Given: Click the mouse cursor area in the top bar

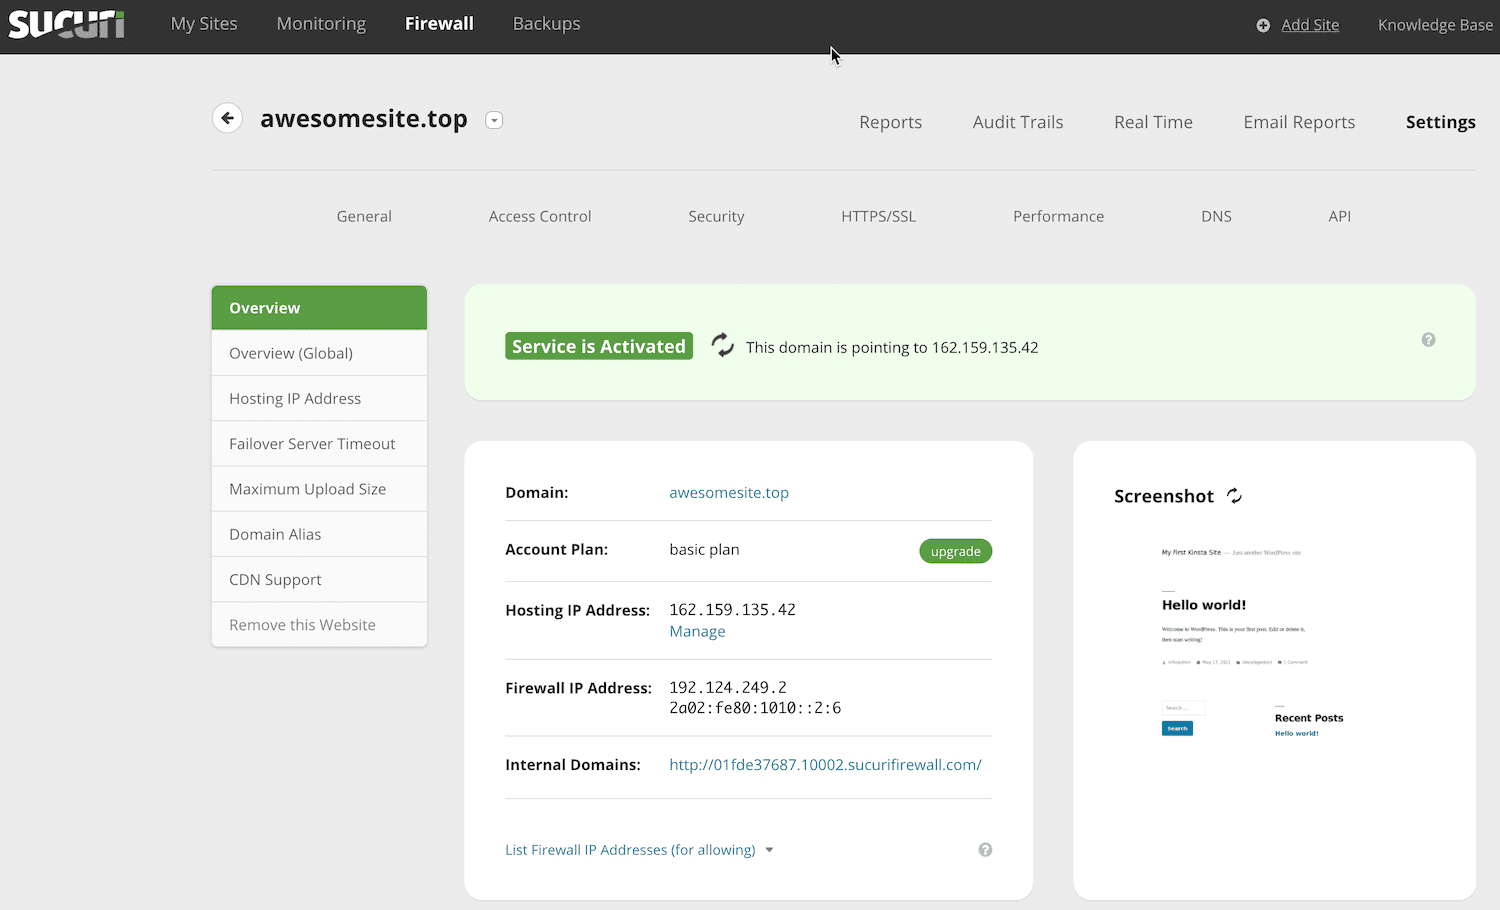Looking at the screenshot, I should coord(834,55).
